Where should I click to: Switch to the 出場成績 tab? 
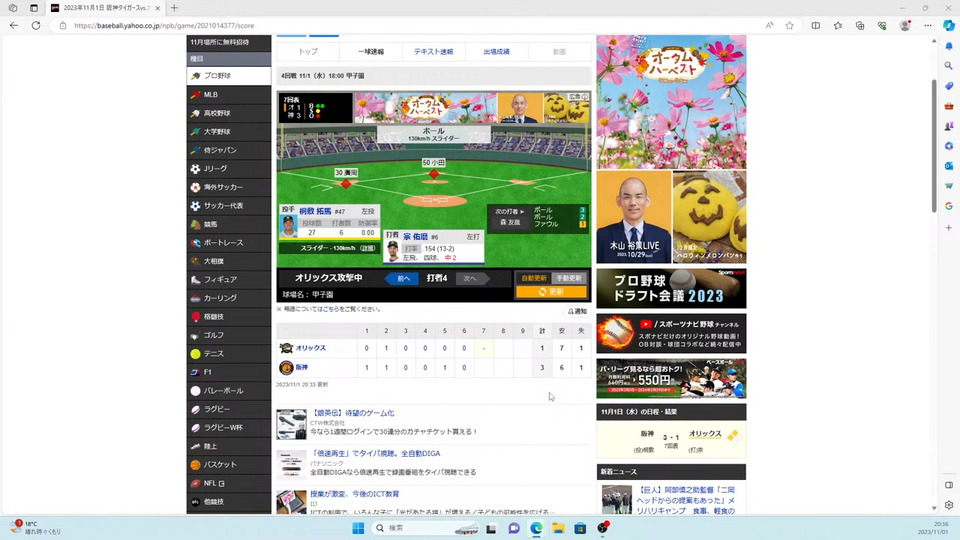[x=497, y=51]
